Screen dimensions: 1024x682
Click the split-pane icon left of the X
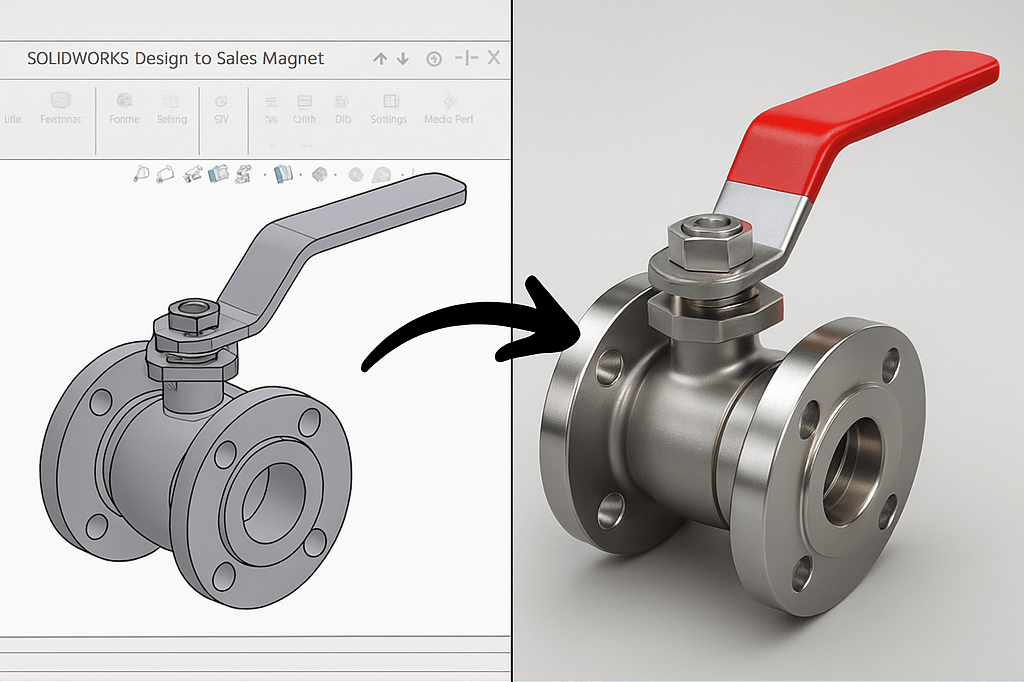click(x=466, y=59)
